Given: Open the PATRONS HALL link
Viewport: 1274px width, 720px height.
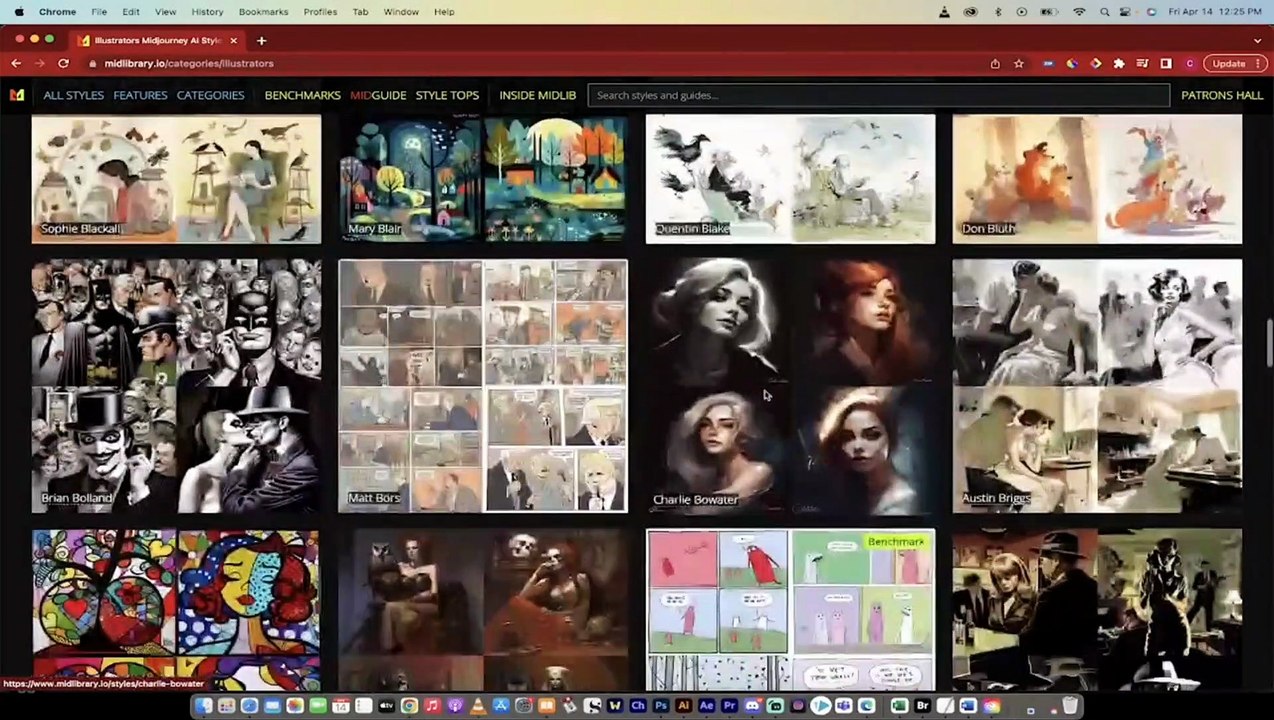Looking at the screenshot, I should [1222, 95].
